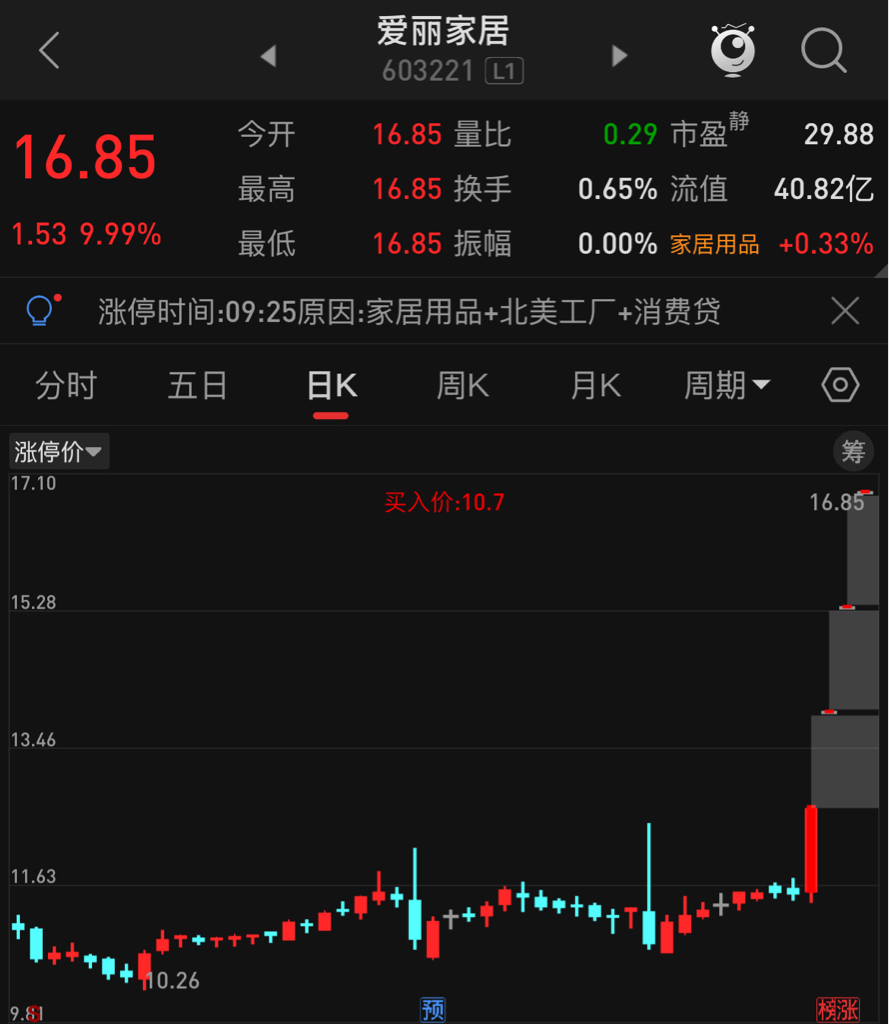Dismiss the 涨停时间 notice with X
Image resolution: width=889 pixels, height=1024 pixels.
(845, 310)
